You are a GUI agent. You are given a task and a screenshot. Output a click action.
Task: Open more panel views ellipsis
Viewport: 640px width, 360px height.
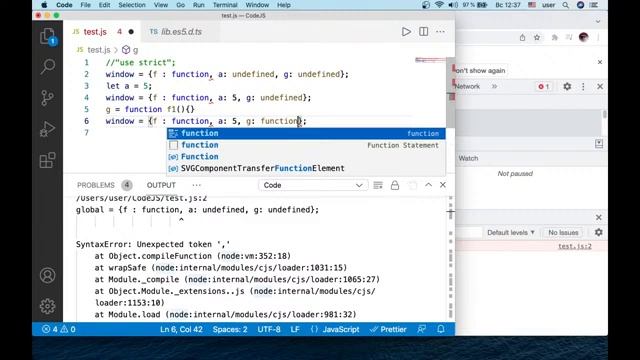point(196,185)
